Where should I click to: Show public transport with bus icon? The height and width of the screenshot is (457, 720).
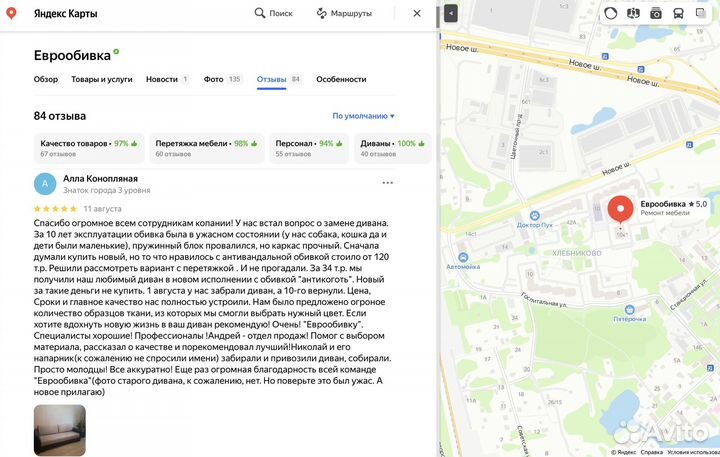(678, 13)
